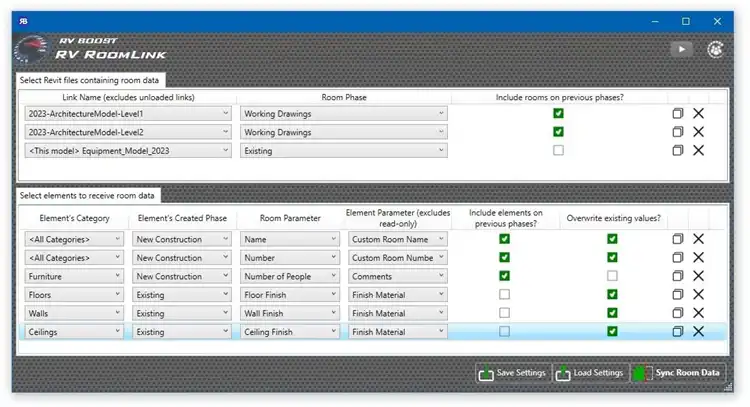Duplicate the Furniture mapping row
Viewport: 750px width, 407px height.
point(677,276)
